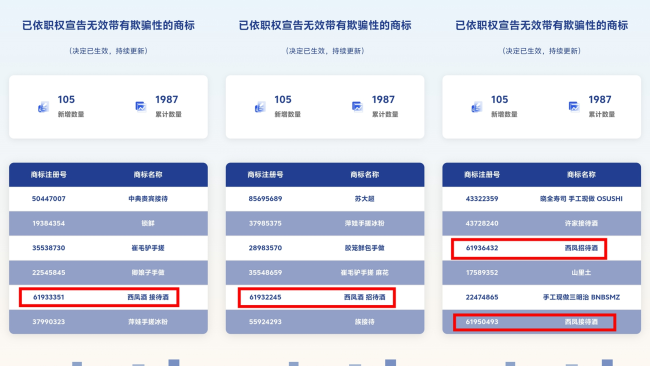
Task: Click 商标注册号 header above 85695689
Action: click(265, 175)
